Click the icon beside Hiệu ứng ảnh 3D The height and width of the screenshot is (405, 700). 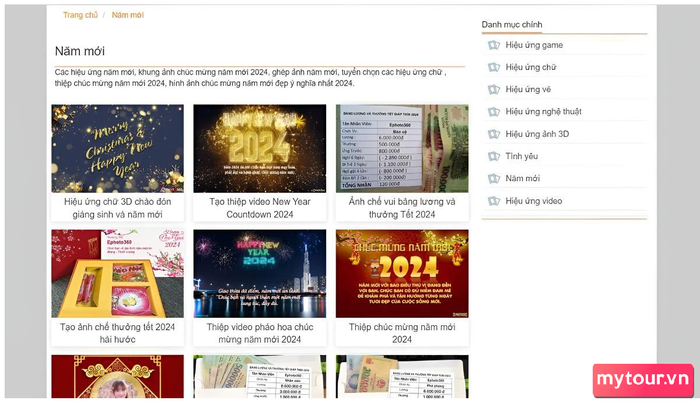(x=494, y=134)
